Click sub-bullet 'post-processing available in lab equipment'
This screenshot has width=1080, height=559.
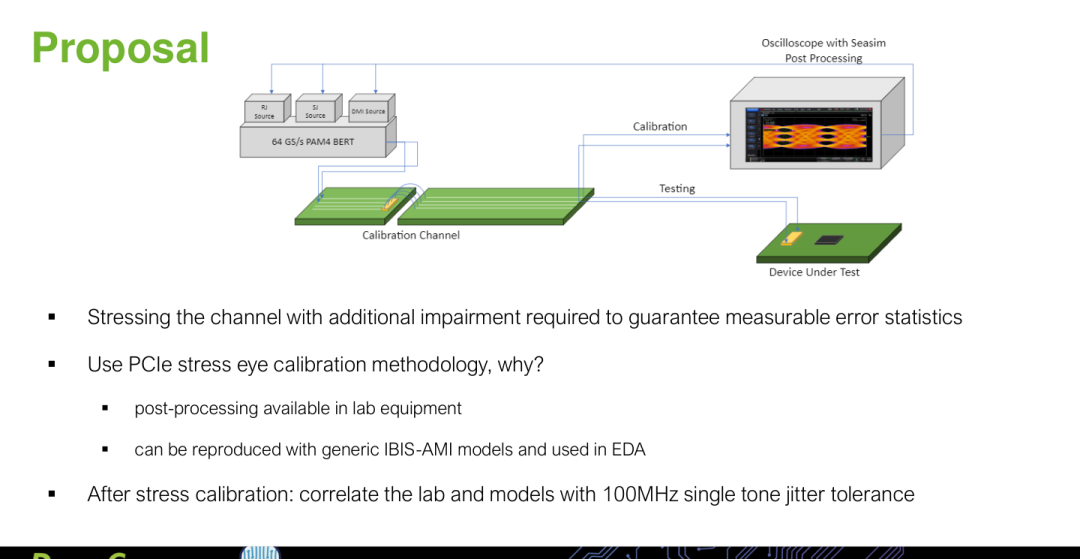298,408
